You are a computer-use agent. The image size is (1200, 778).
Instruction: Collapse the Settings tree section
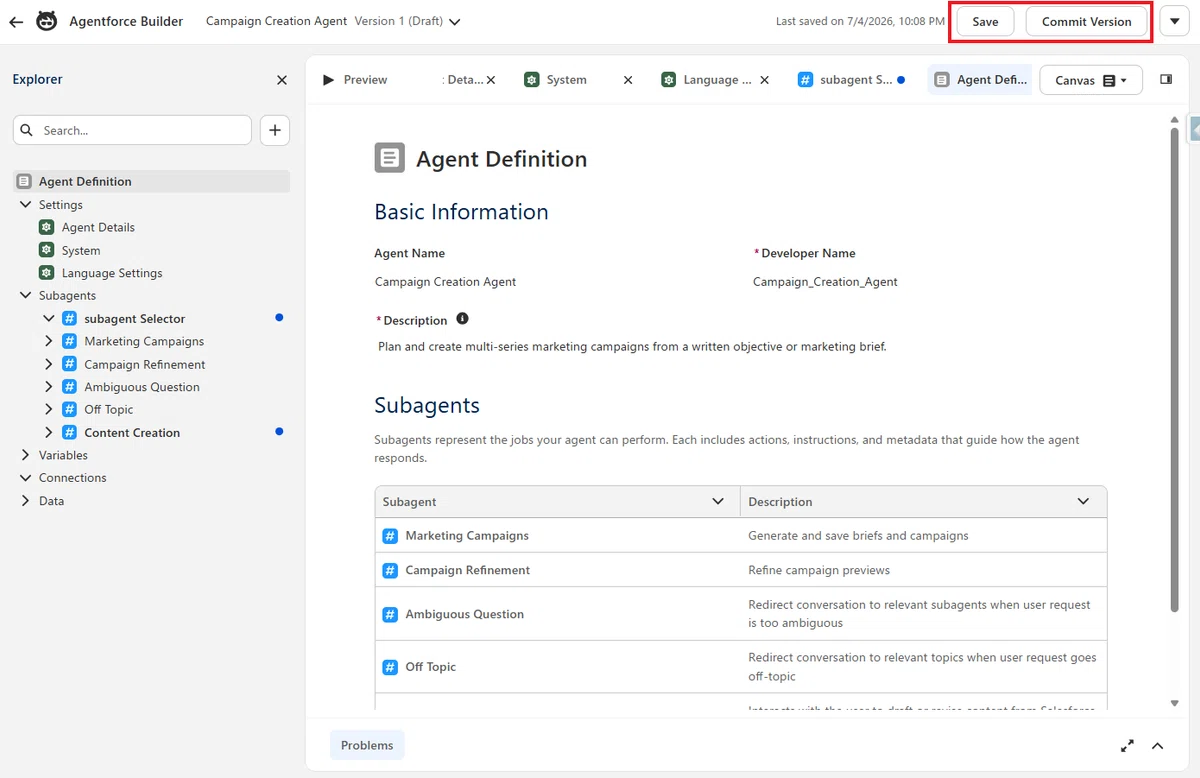pos(25,204)
